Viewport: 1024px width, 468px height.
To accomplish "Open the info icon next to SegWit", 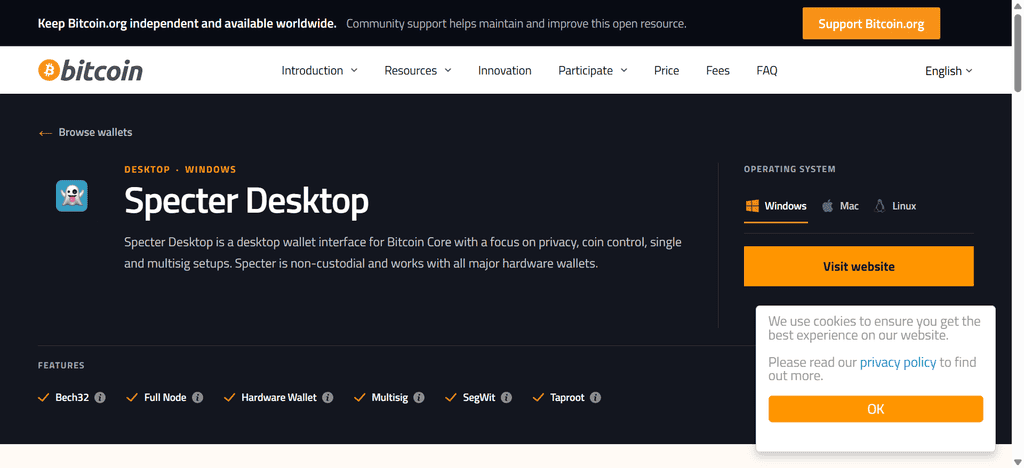I will [506, 398].
